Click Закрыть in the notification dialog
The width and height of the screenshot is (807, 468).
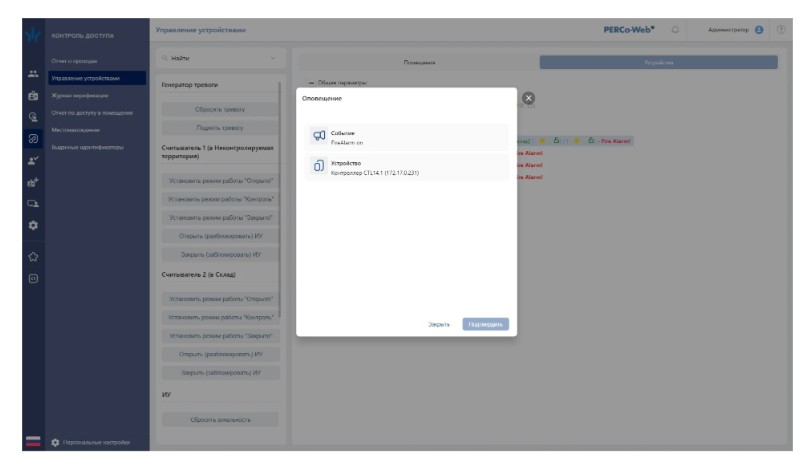tap(438, 324)
